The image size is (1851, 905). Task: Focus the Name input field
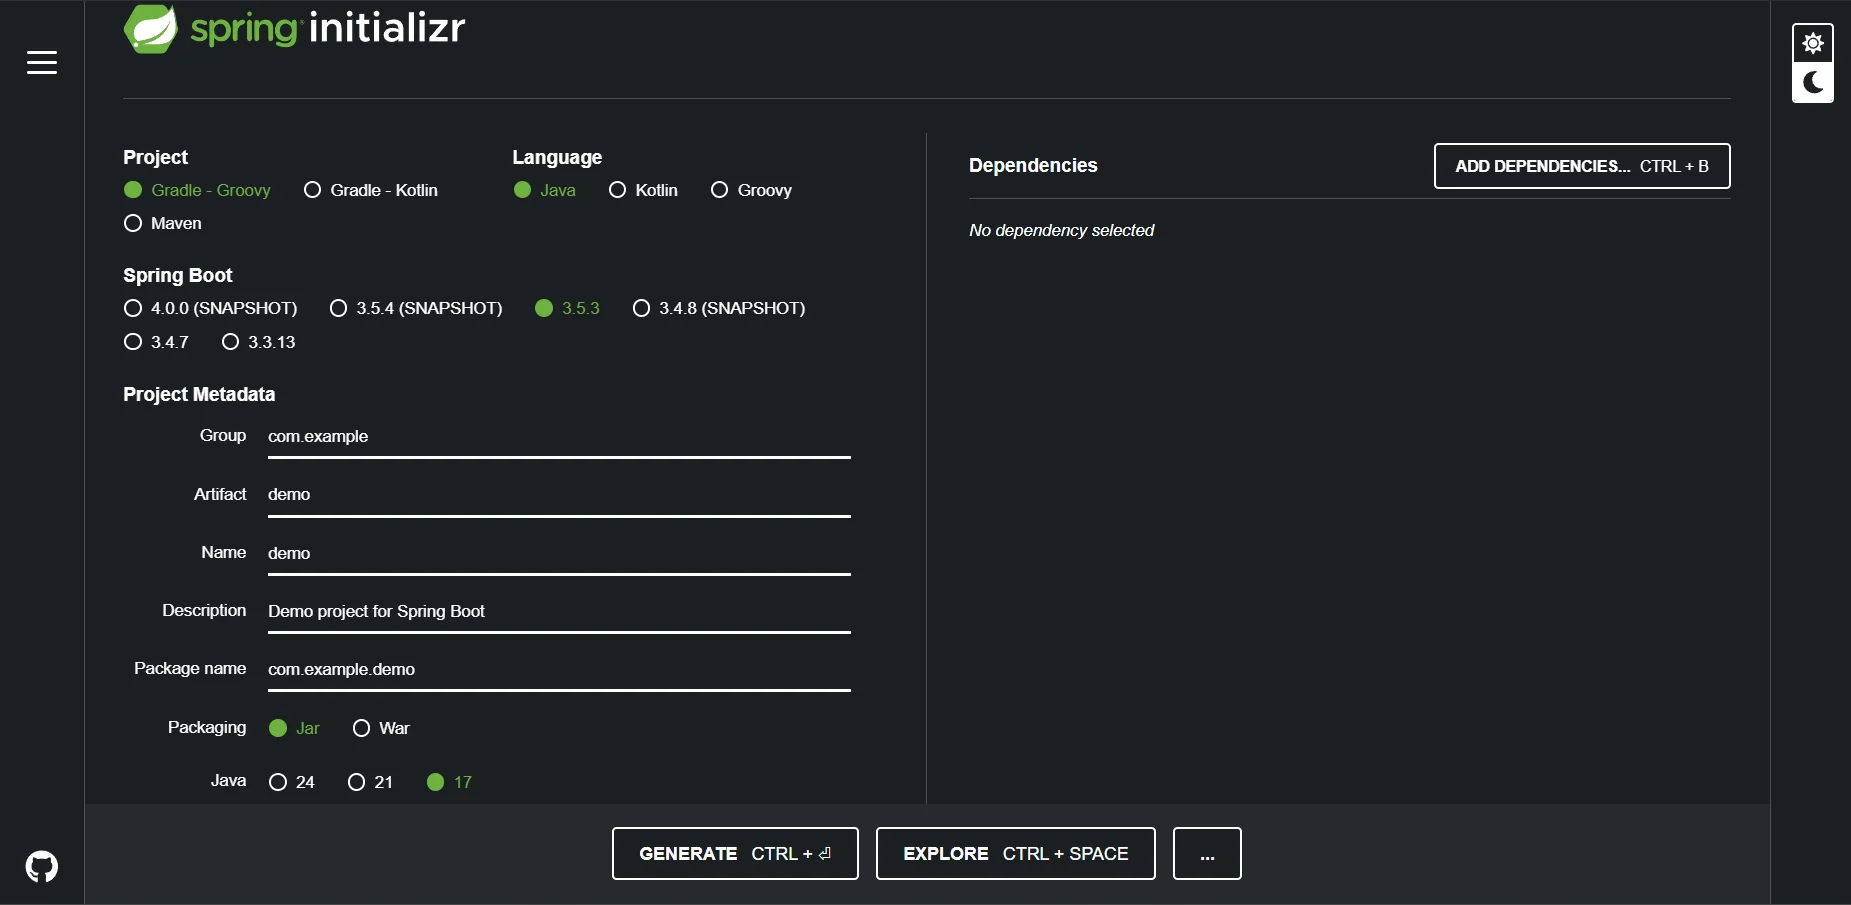(559, 554)
